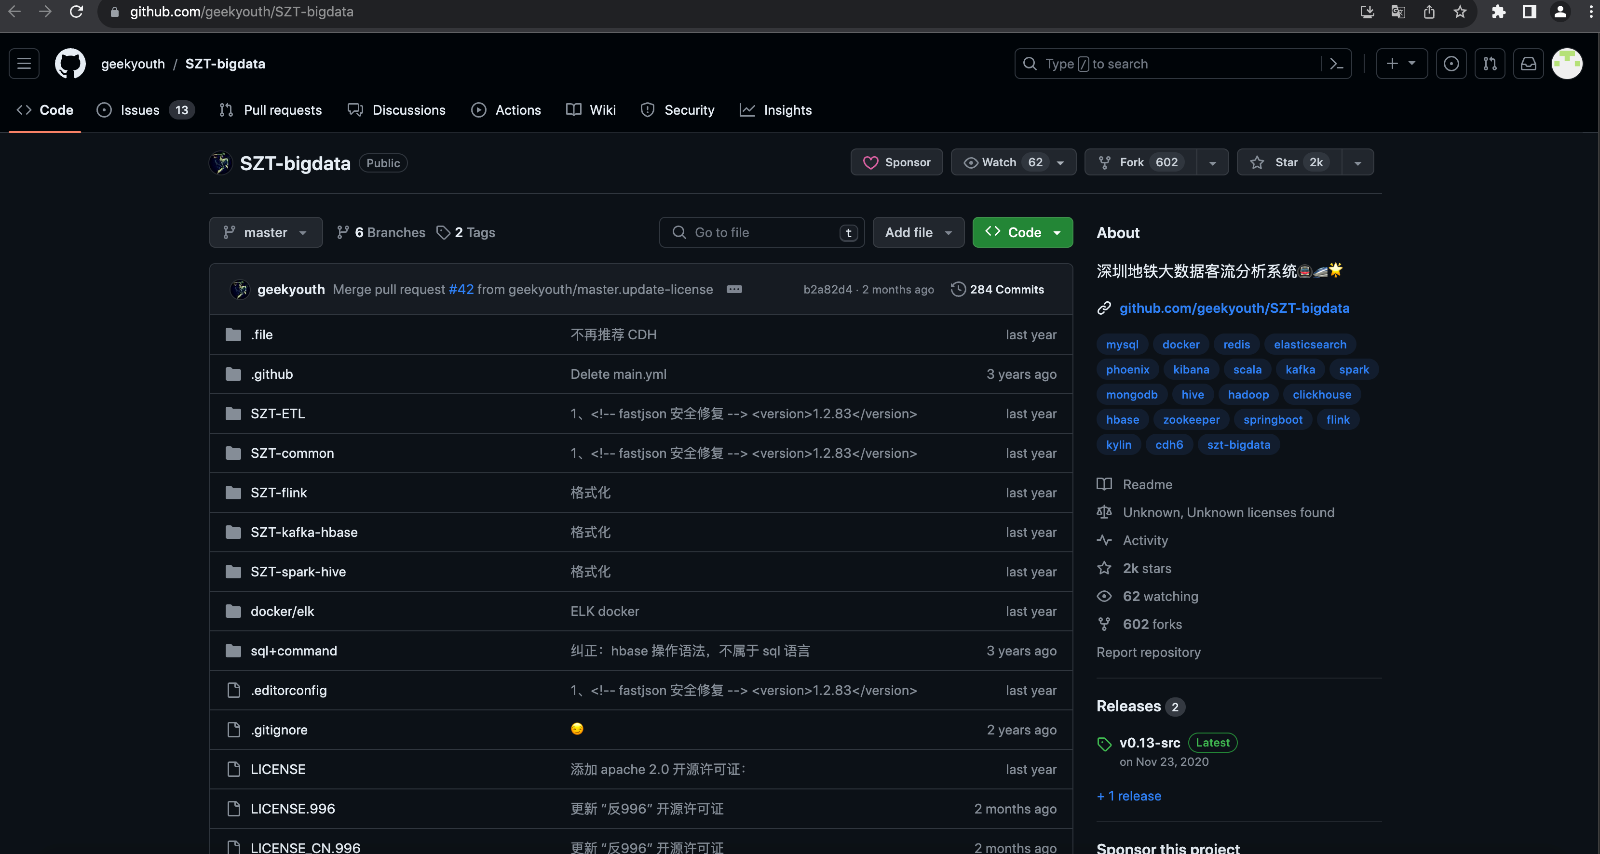This screenshot has height=854, width=1600.
Task: Open the create new plus dropdown
Action: (x=1401, y=64)
